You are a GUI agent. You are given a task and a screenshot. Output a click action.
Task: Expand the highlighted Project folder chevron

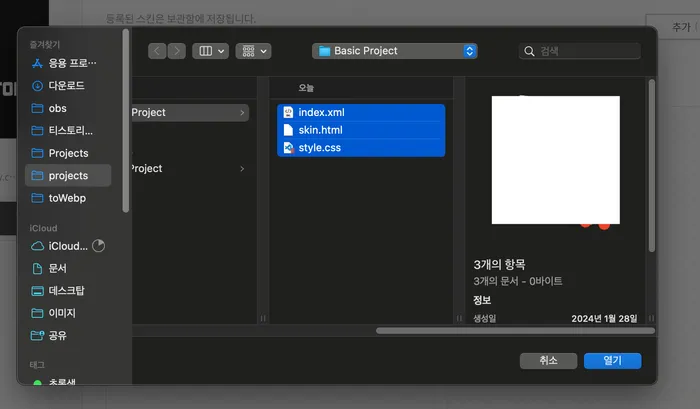point(242,113)
